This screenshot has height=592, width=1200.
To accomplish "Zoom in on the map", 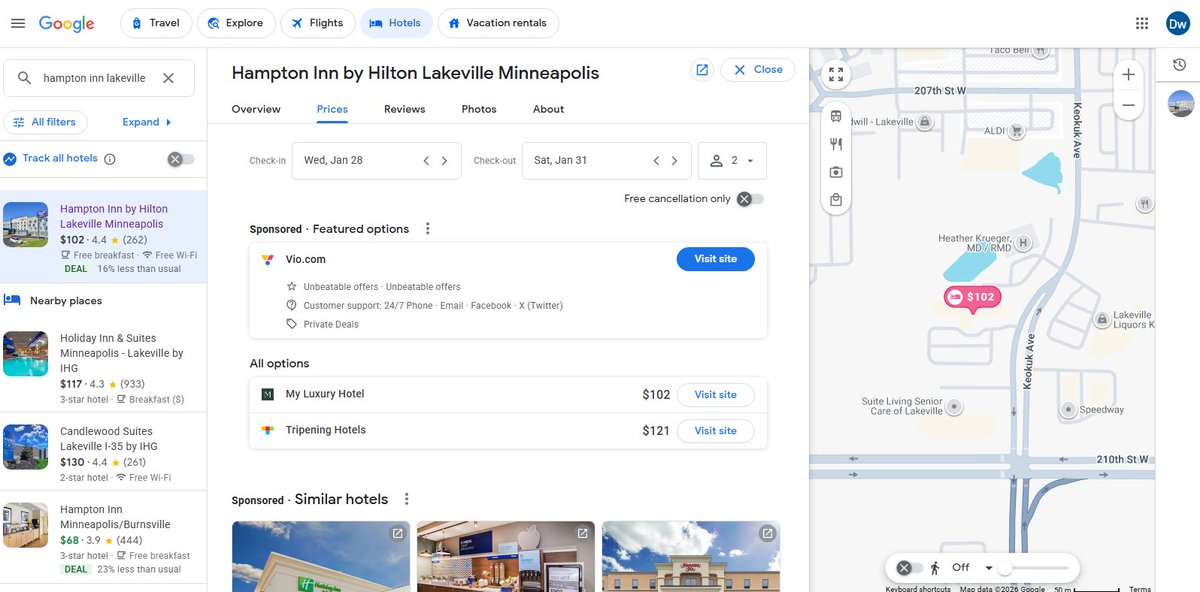I will (x=1128, y=74).
